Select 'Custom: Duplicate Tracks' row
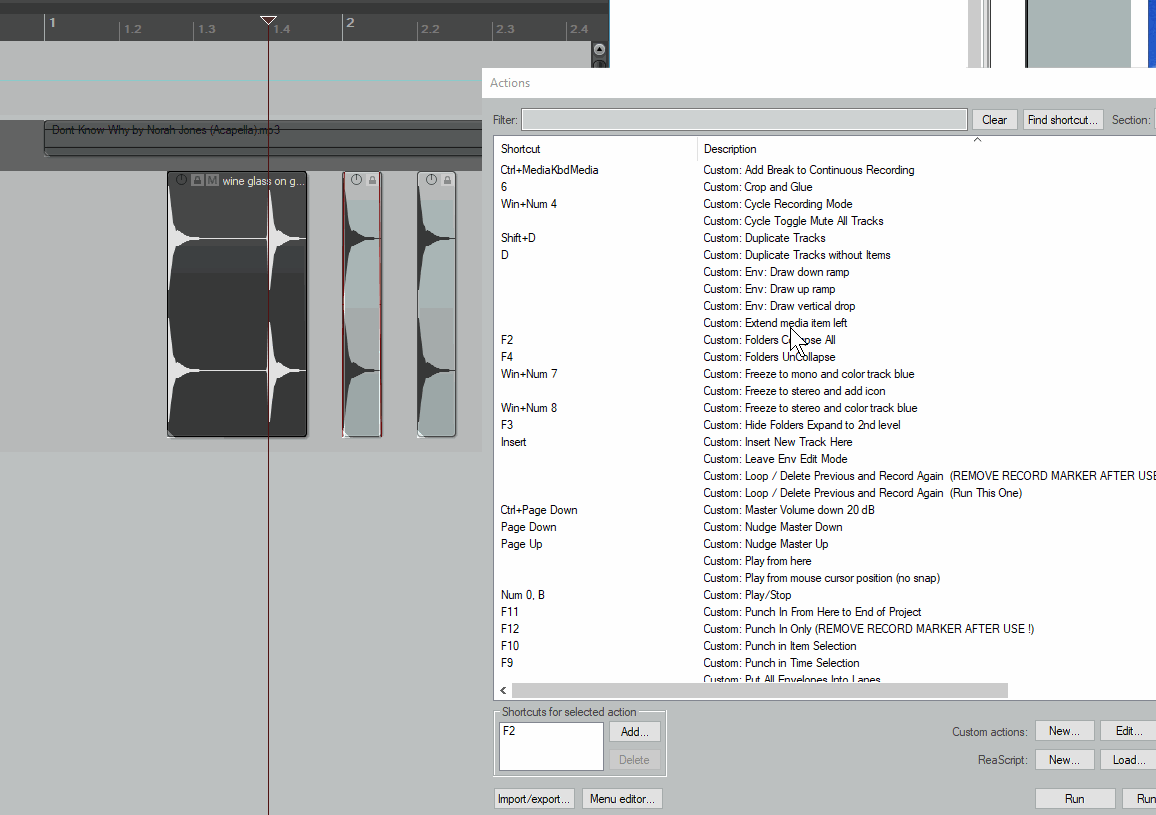Image resolution: width=1156 pixels, height=815 pixels. point(765,237)
